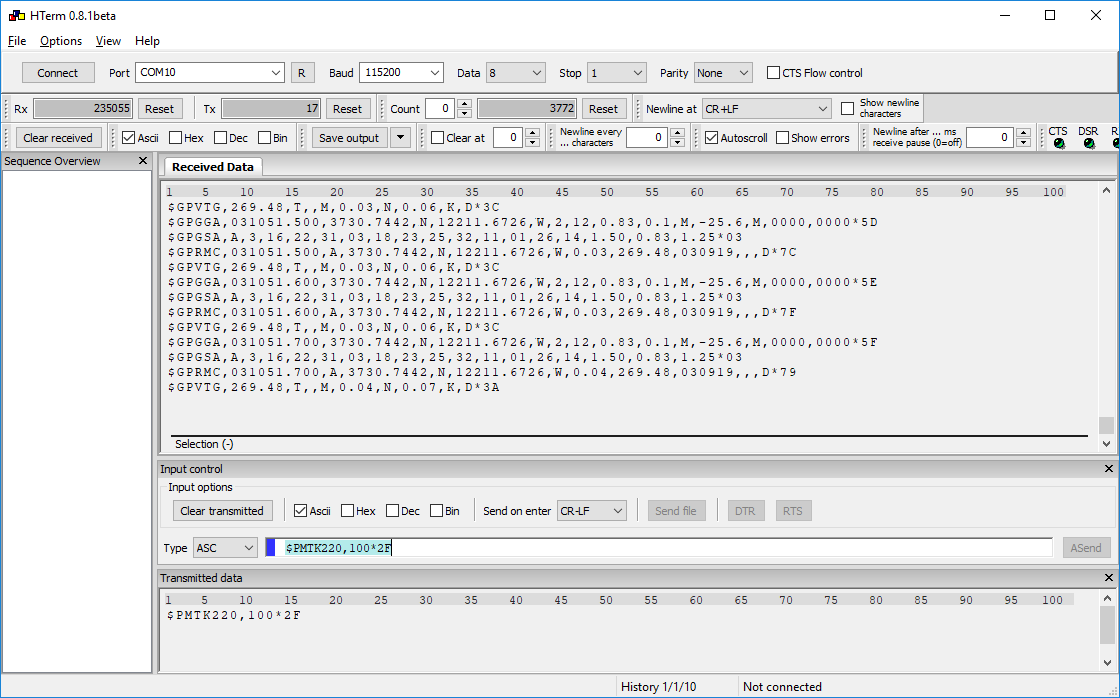Increase the Clear at value
Image resolution: width=1120 pixels, height=698 pixels.
point(532,133)
